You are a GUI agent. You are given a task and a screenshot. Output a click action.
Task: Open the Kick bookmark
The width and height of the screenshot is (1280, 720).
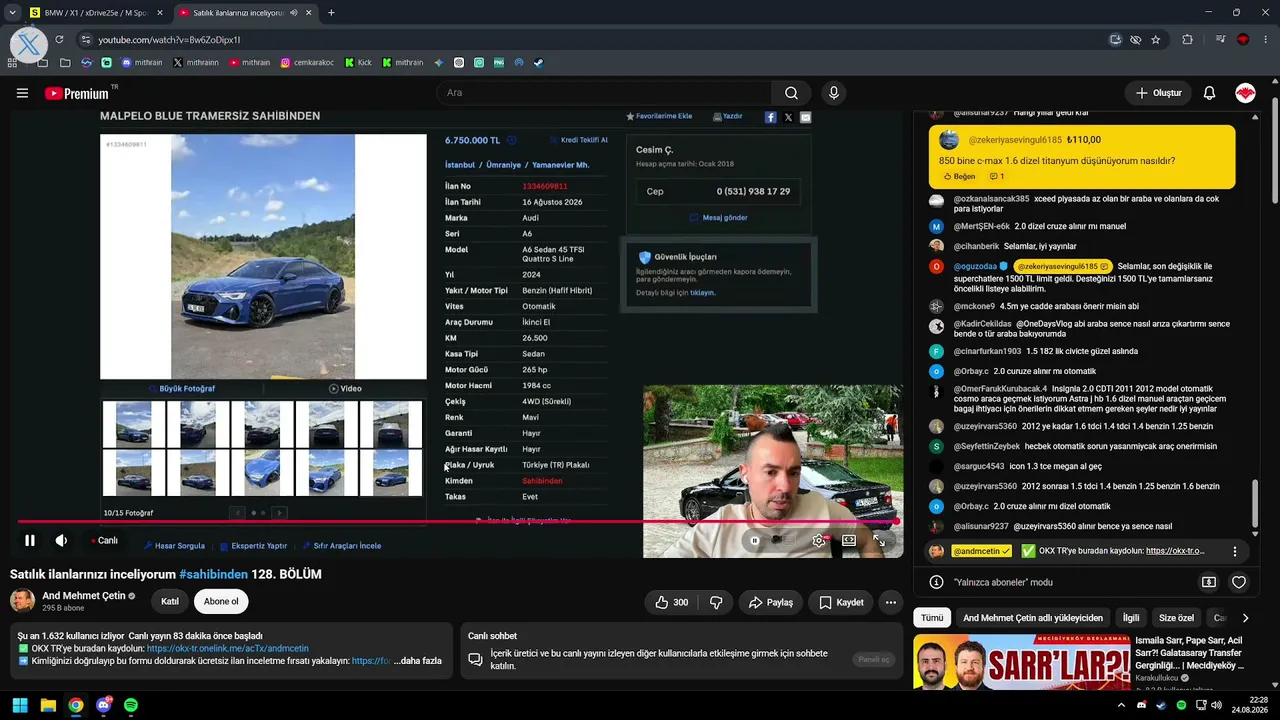coord(358,63)
